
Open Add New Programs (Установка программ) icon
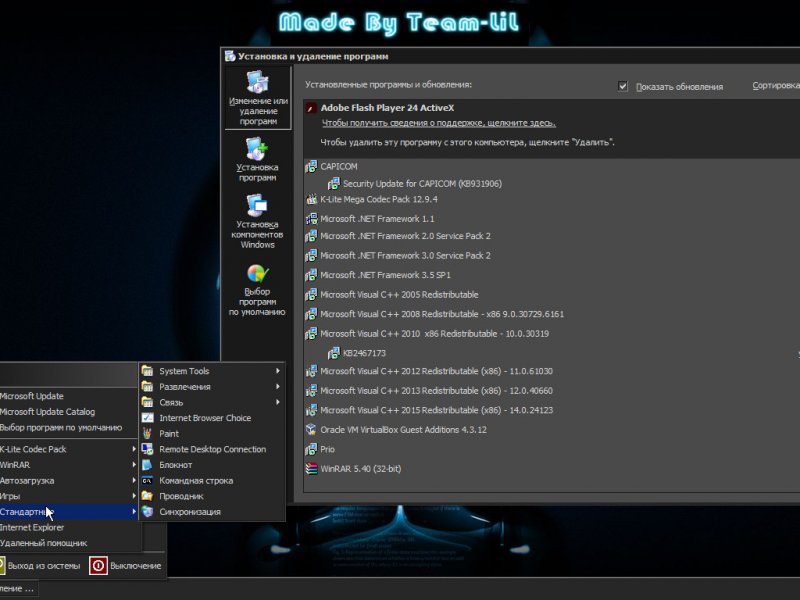(257, 149)
